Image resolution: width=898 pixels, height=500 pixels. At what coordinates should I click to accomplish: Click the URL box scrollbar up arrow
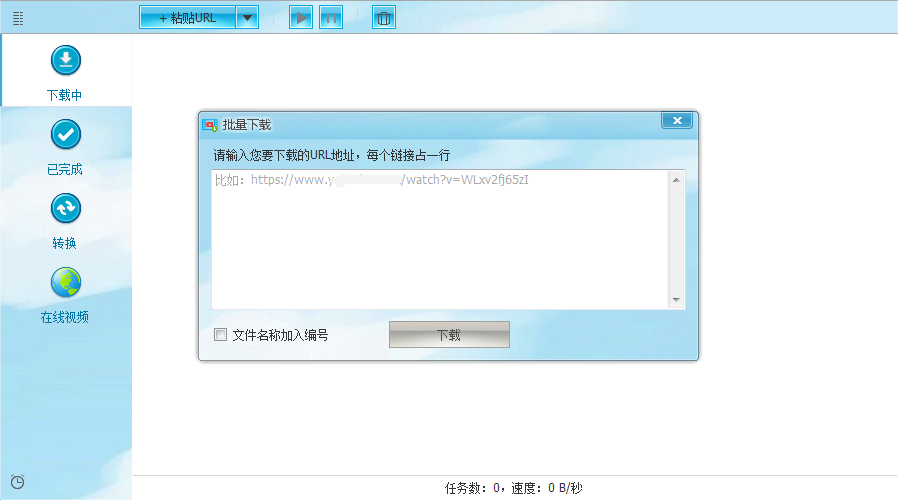[x=677, y=180]
